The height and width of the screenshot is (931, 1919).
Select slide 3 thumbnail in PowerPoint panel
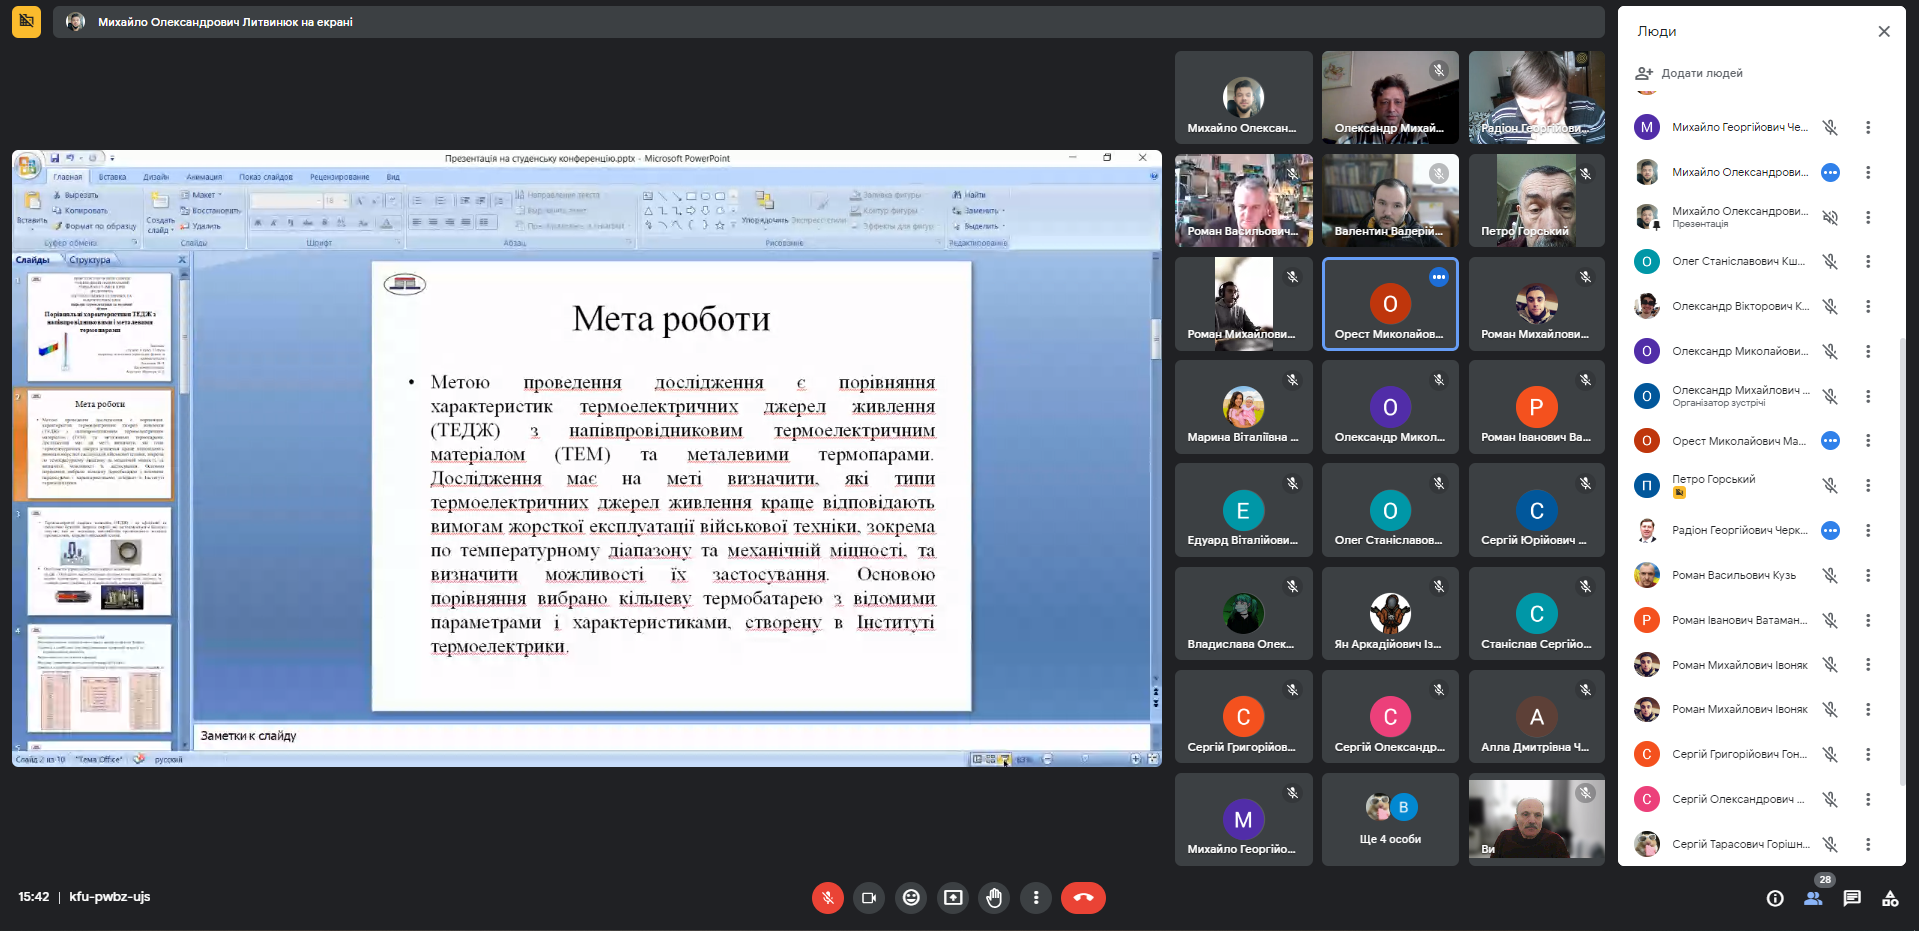(100, 561)
